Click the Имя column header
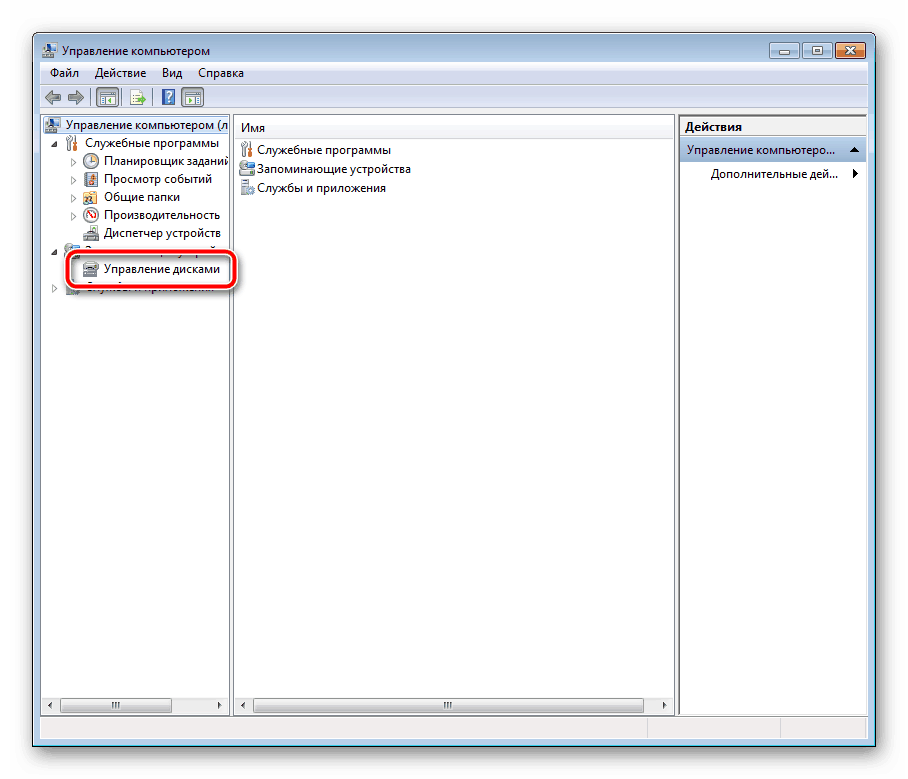 (x=252, y=128)
